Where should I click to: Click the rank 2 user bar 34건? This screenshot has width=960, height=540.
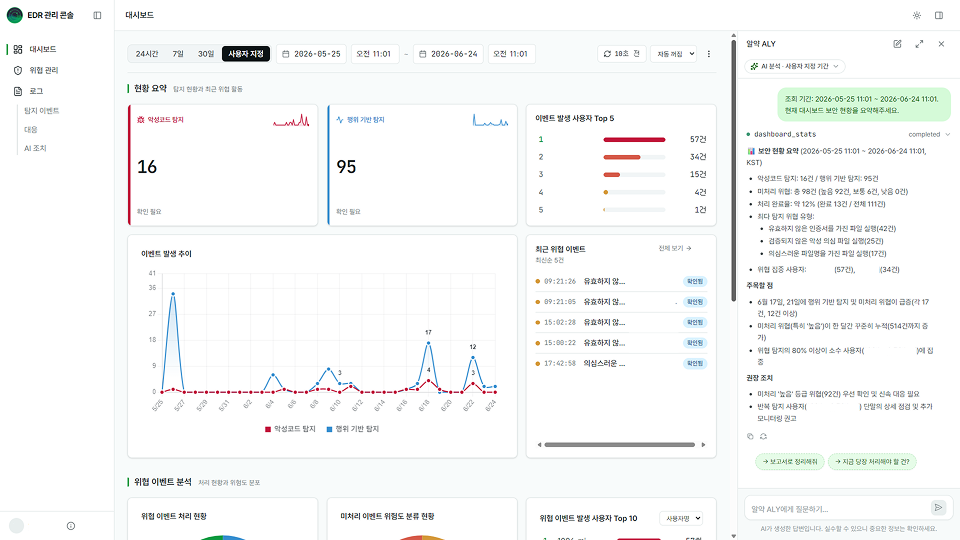pyautogui.click(x=634, y=157)
